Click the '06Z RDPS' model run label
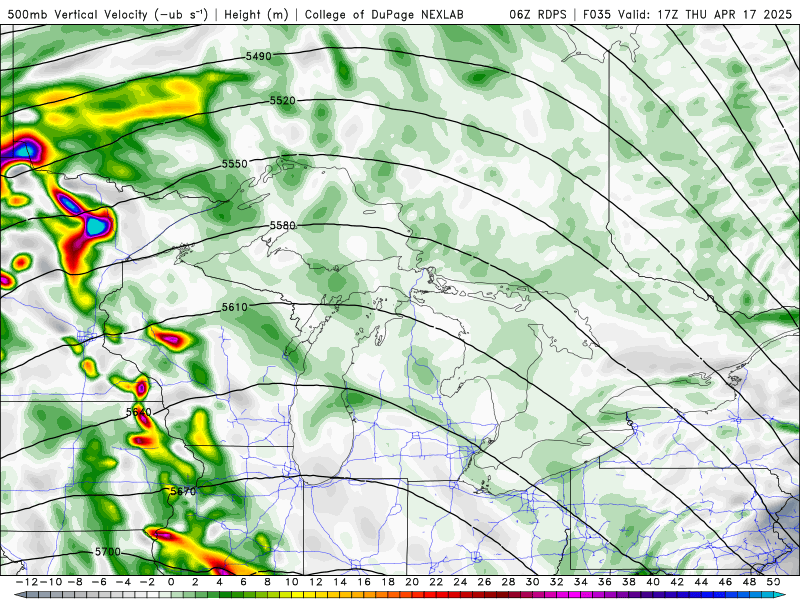The image size is (800, 600). (538, 14)
